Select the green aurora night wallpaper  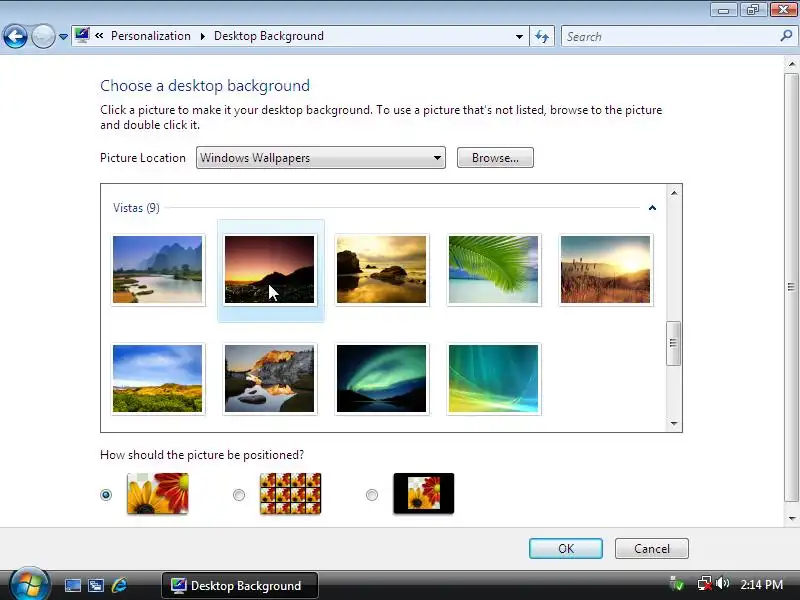point(382,379)
